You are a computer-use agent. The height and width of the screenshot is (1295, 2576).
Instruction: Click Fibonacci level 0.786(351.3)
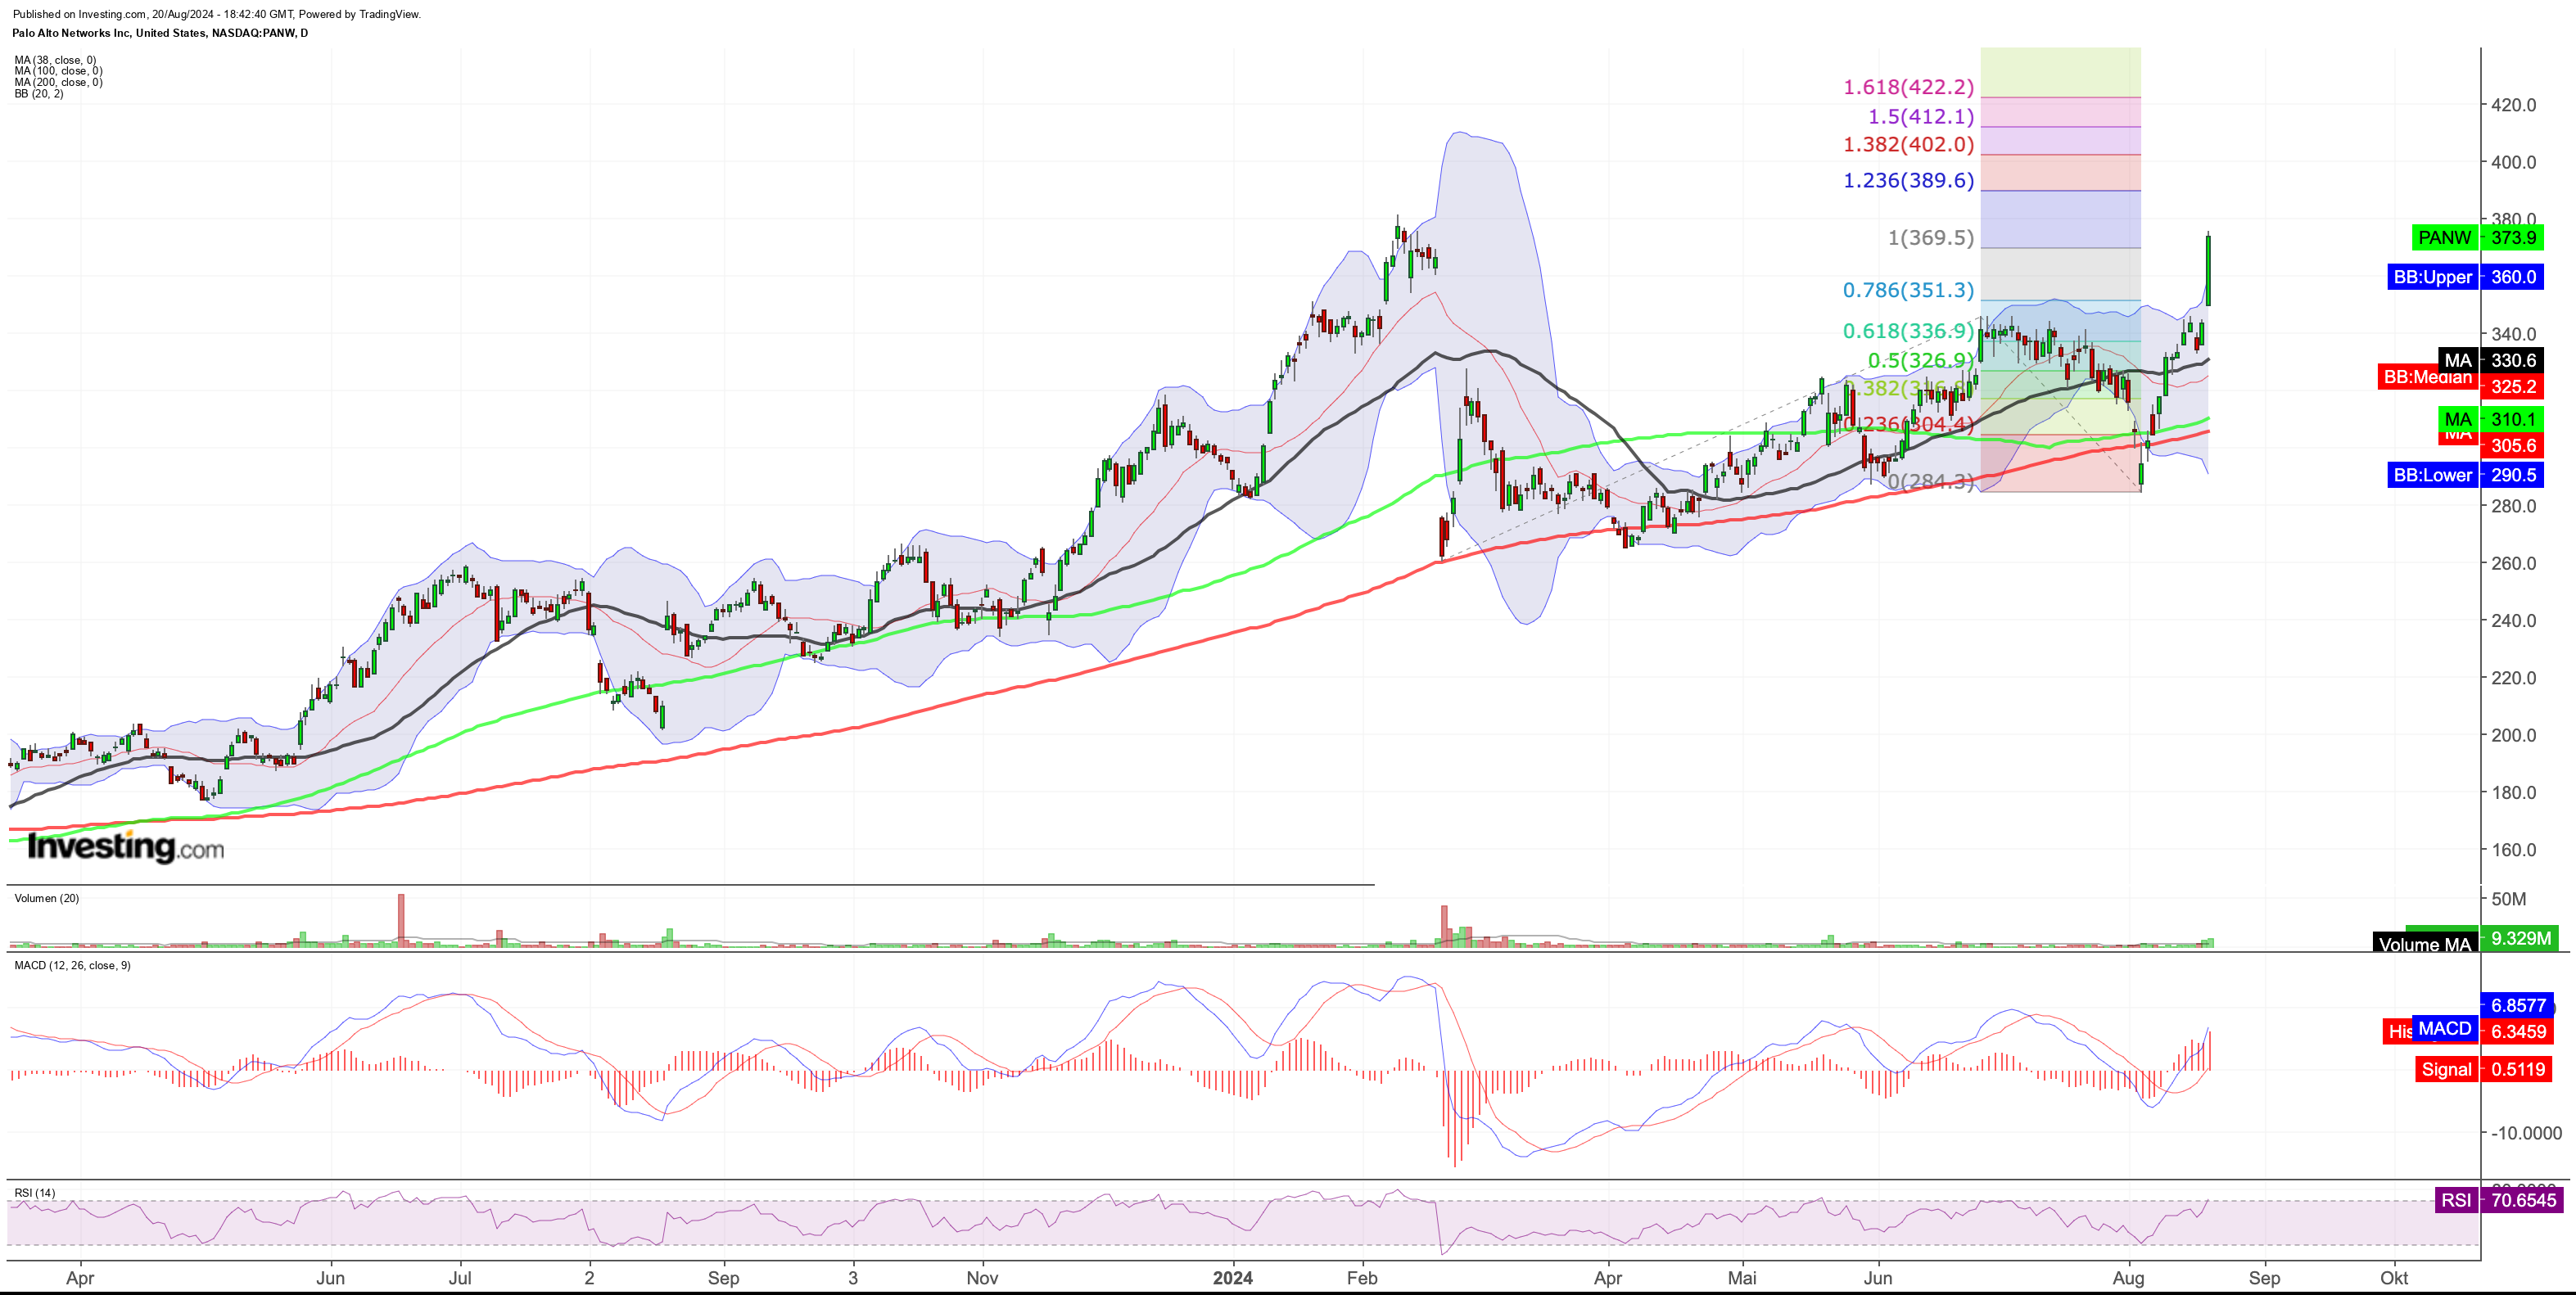(1908, 290)
